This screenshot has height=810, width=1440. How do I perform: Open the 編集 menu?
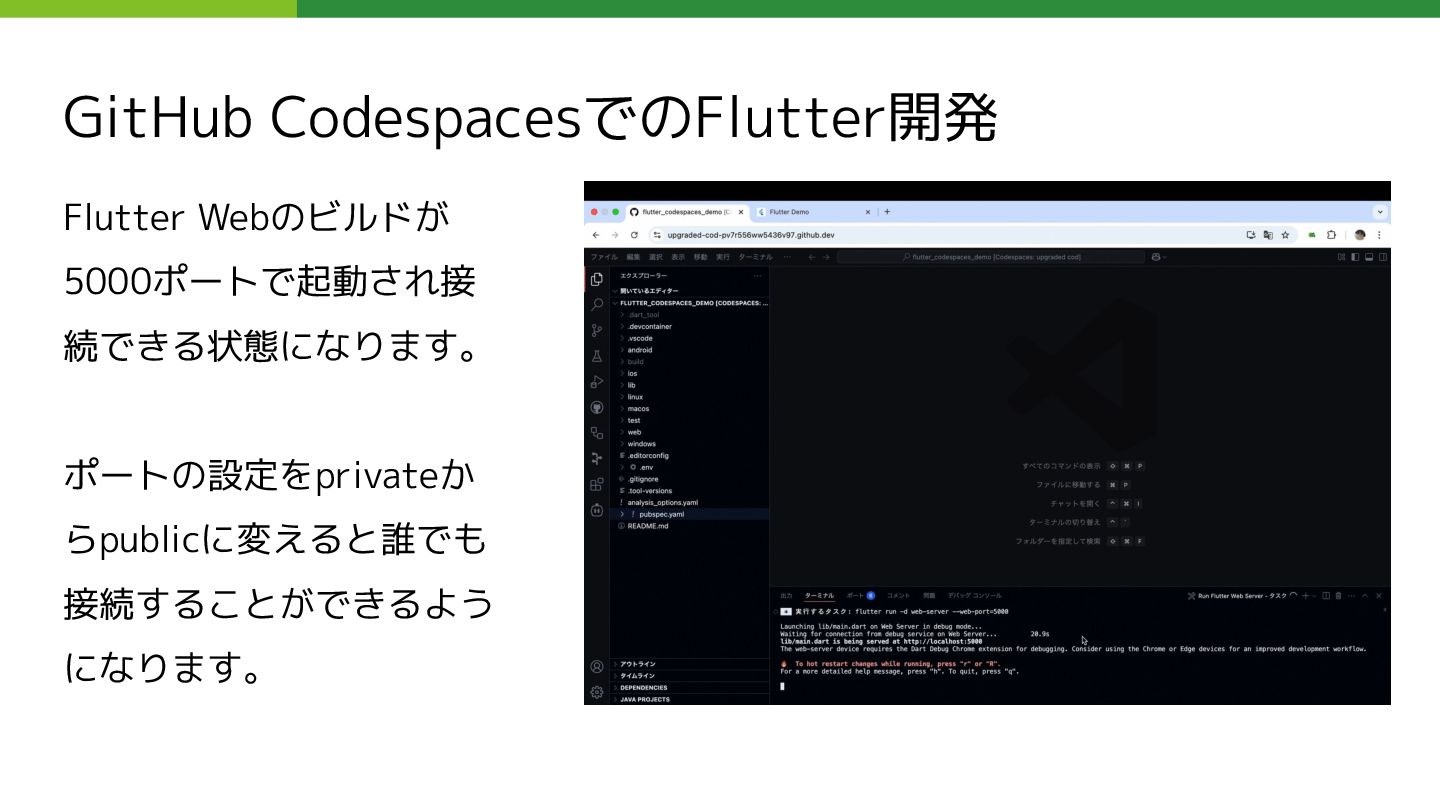[633, 257]
